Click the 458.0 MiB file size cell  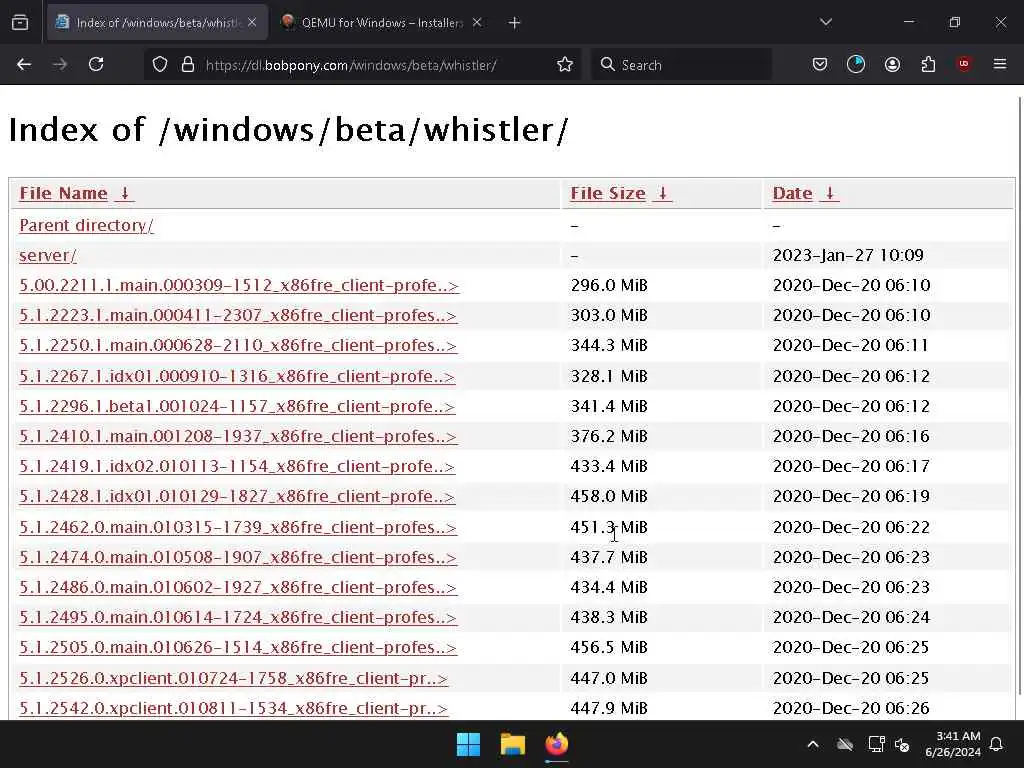[609, 496]
